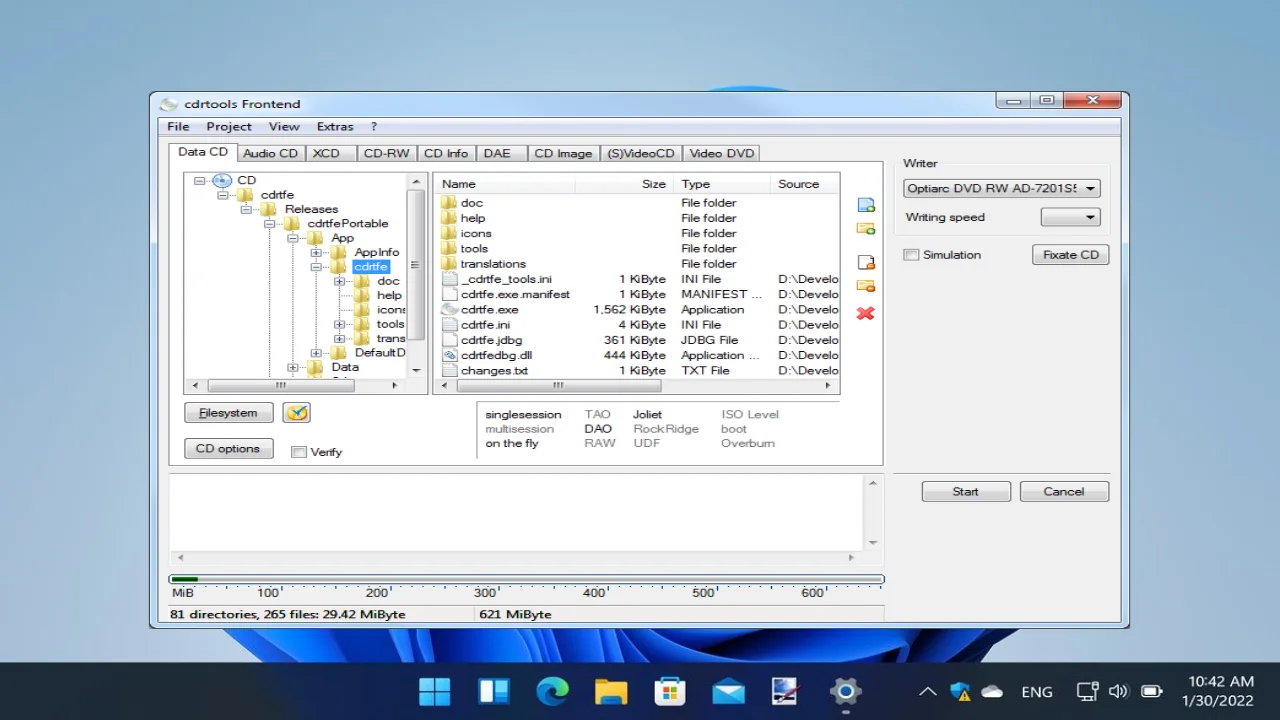Open the Mail app from the taskbar
Image resolution: width=1280 pixels, height=720 pixels.
728,691
